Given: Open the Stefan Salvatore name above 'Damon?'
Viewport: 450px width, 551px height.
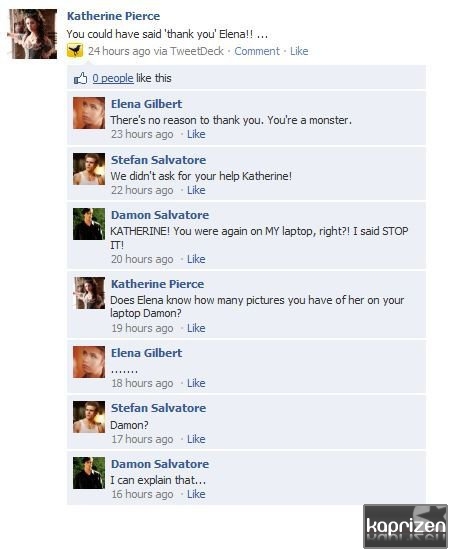Looking at the screenshot, I should (158, 408).
